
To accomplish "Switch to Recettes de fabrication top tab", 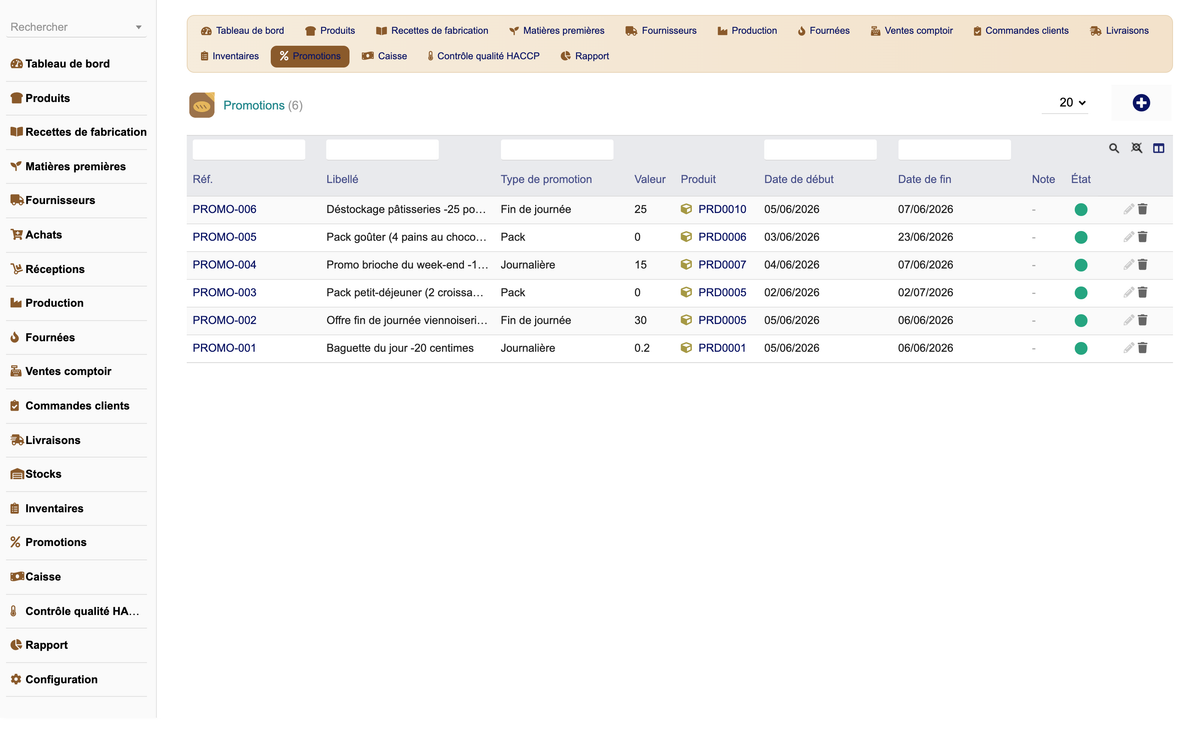I will [x=432, y=31].
